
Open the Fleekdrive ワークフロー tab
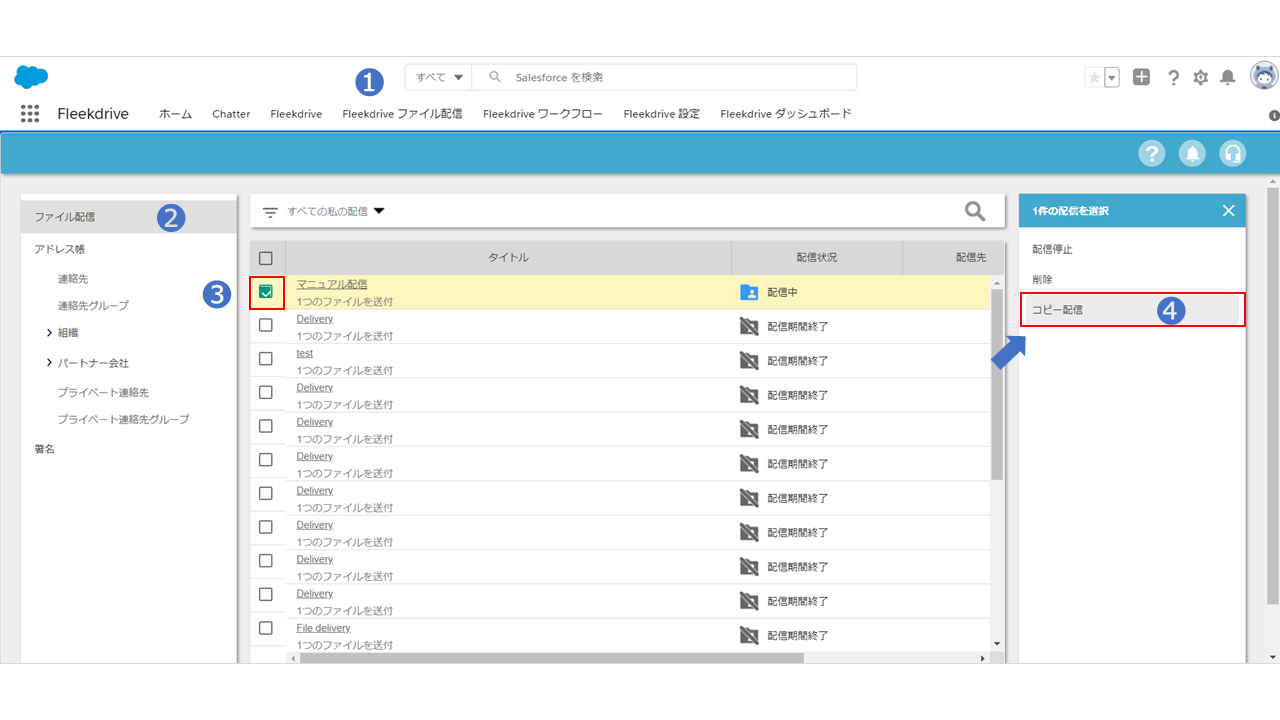(x=543, y=114)
